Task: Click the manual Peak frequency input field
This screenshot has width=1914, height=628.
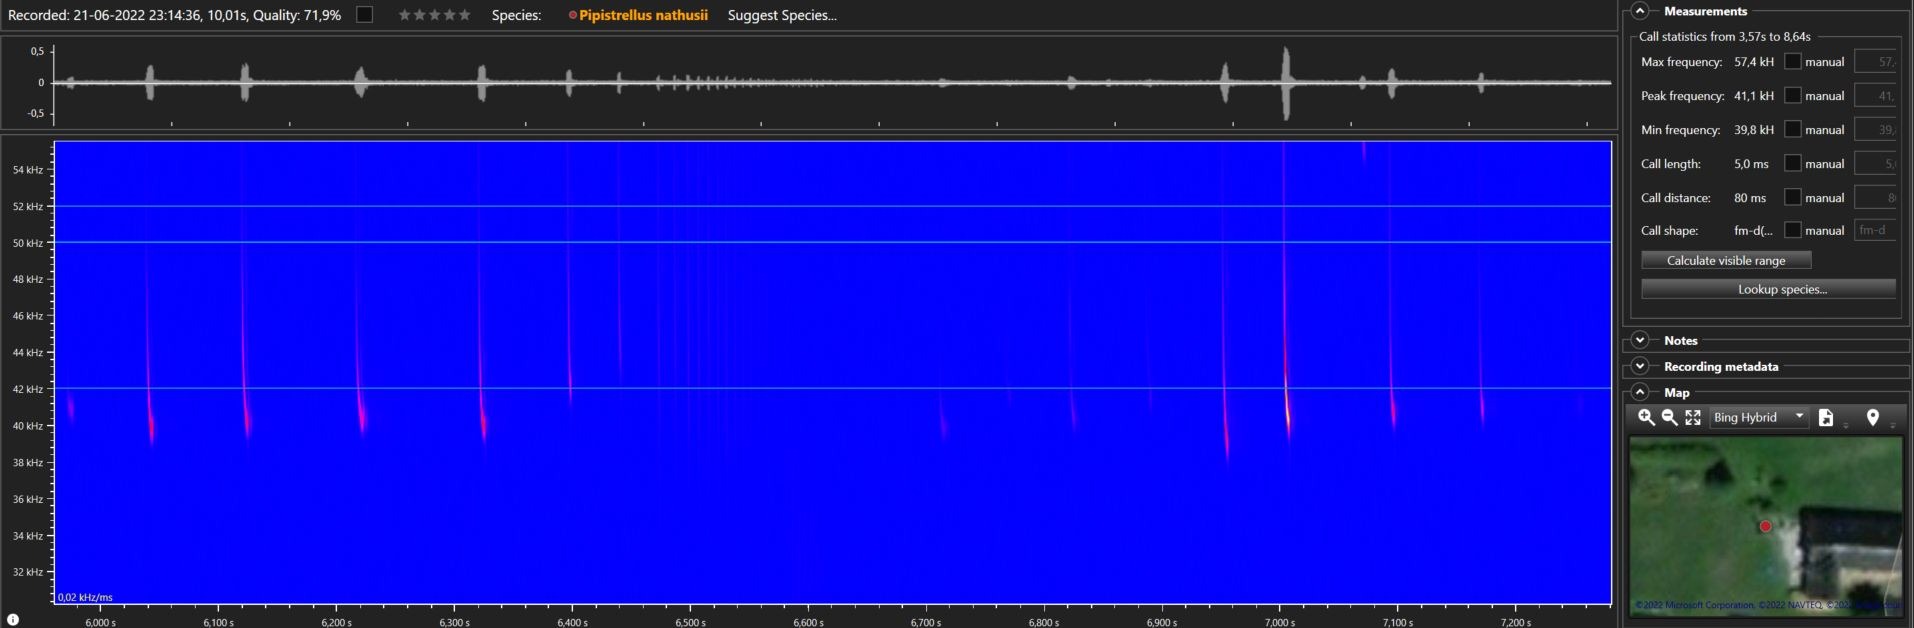Action: (1875, 96)
